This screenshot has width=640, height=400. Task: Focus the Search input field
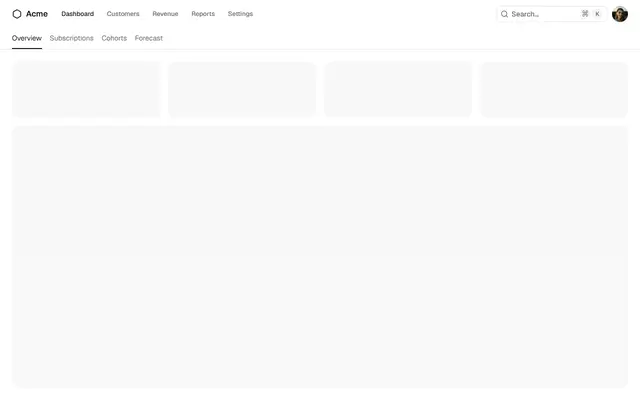click(x=551, y=14)
